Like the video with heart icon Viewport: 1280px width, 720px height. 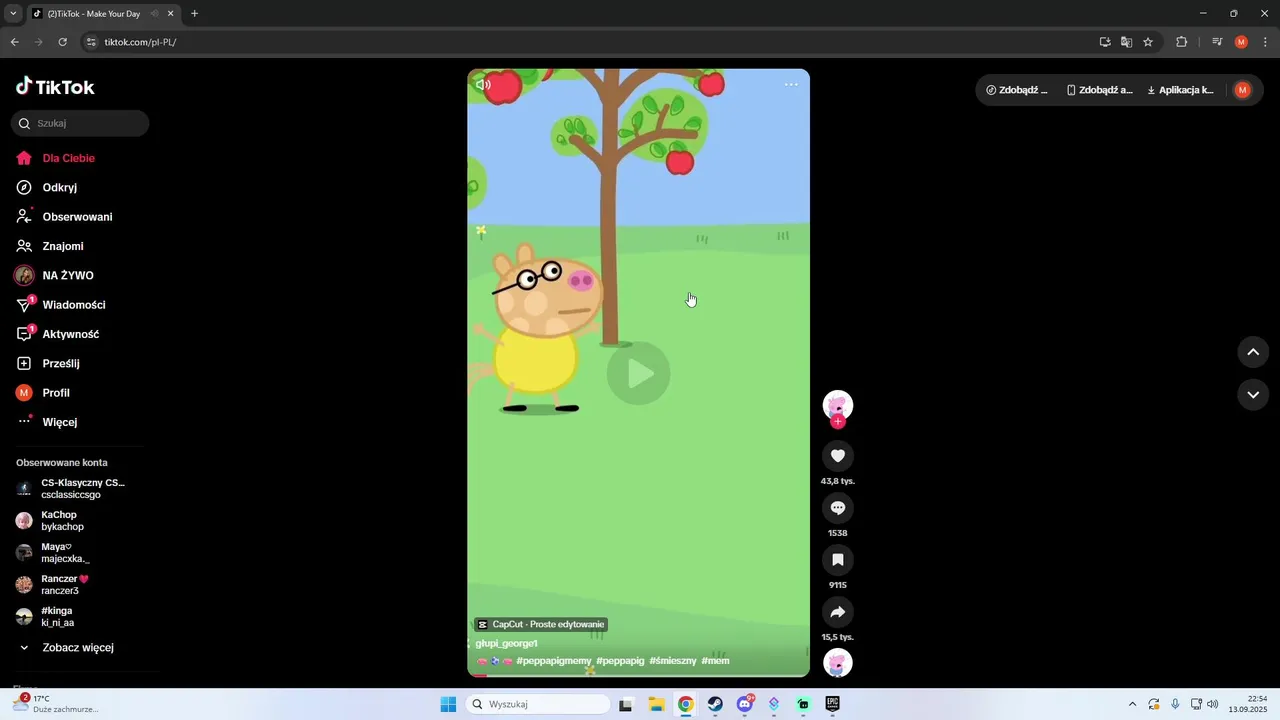838,456
